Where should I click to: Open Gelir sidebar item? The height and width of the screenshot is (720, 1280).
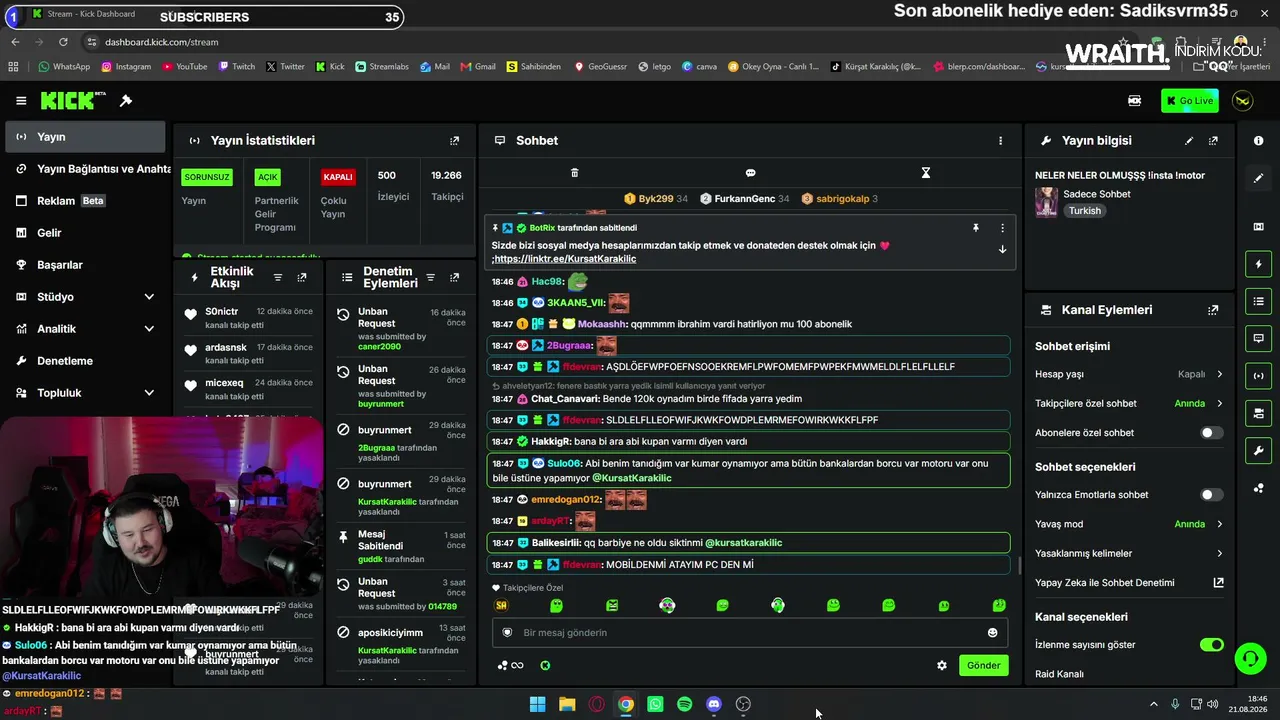click(x=85, y=233)
